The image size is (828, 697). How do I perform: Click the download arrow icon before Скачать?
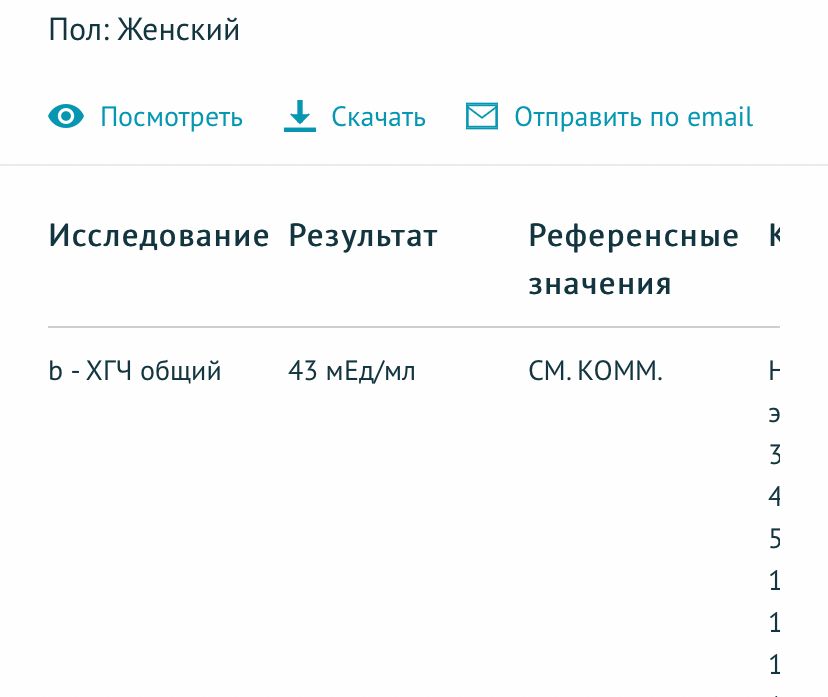coord(300,116)
